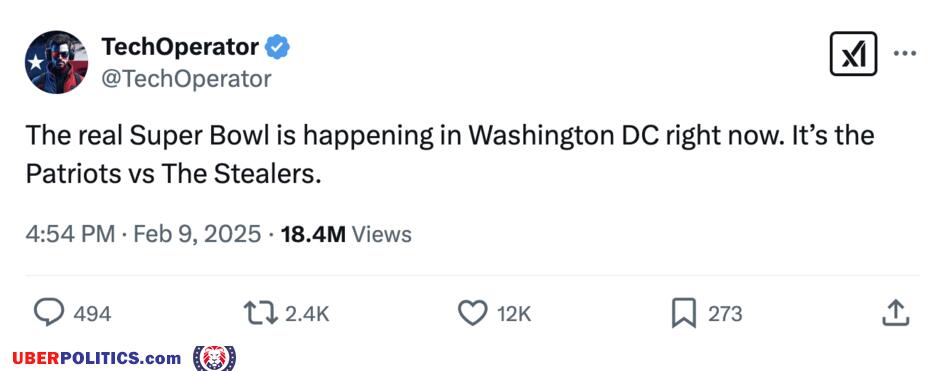
Task: Click the repost arrows icon
Action: coord(260,313)
